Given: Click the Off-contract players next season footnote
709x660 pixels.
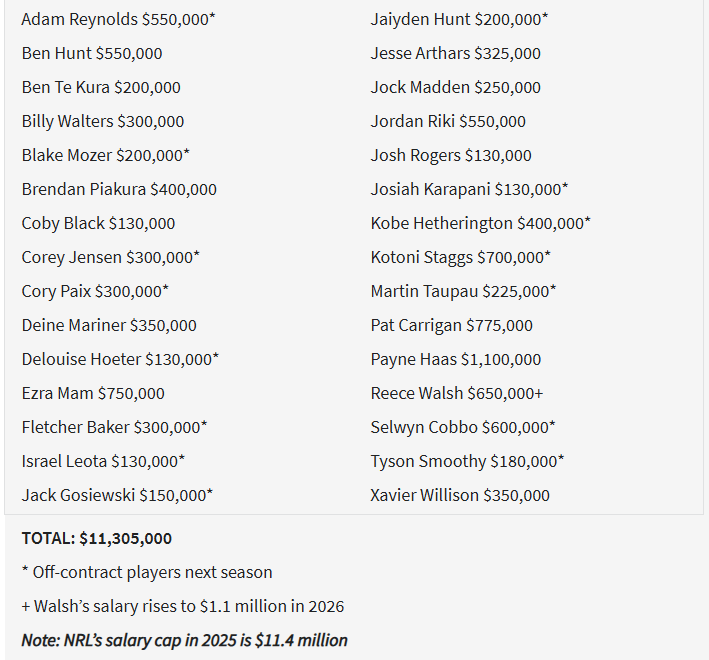Looking at the screenshot, I should (x=147, y=572).
